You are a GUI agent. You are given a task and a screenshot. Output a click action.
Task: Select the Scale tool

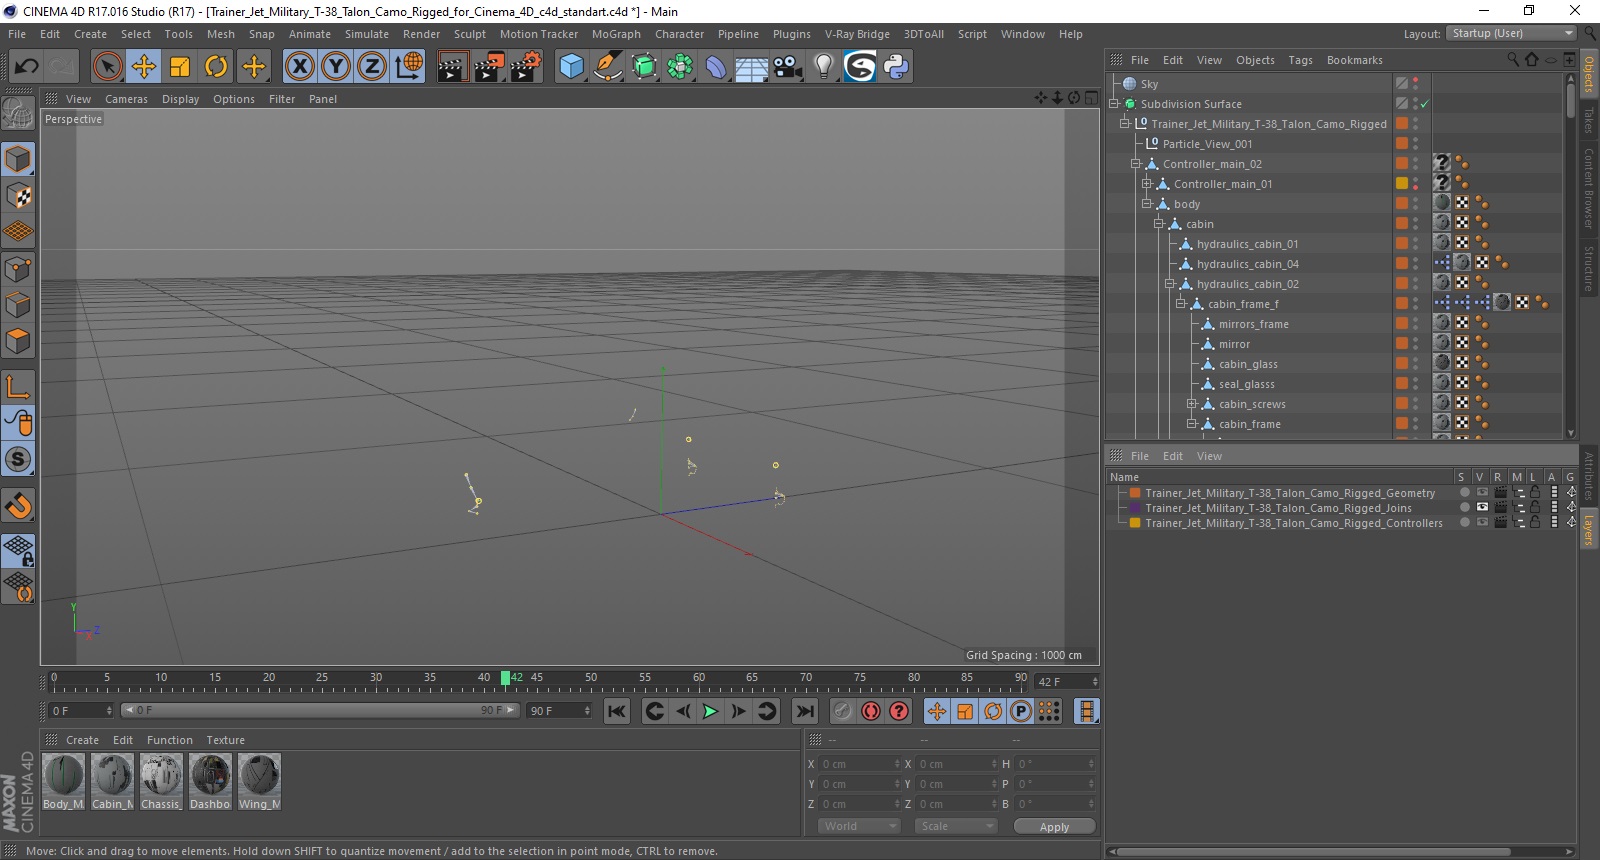pos(180,67)
